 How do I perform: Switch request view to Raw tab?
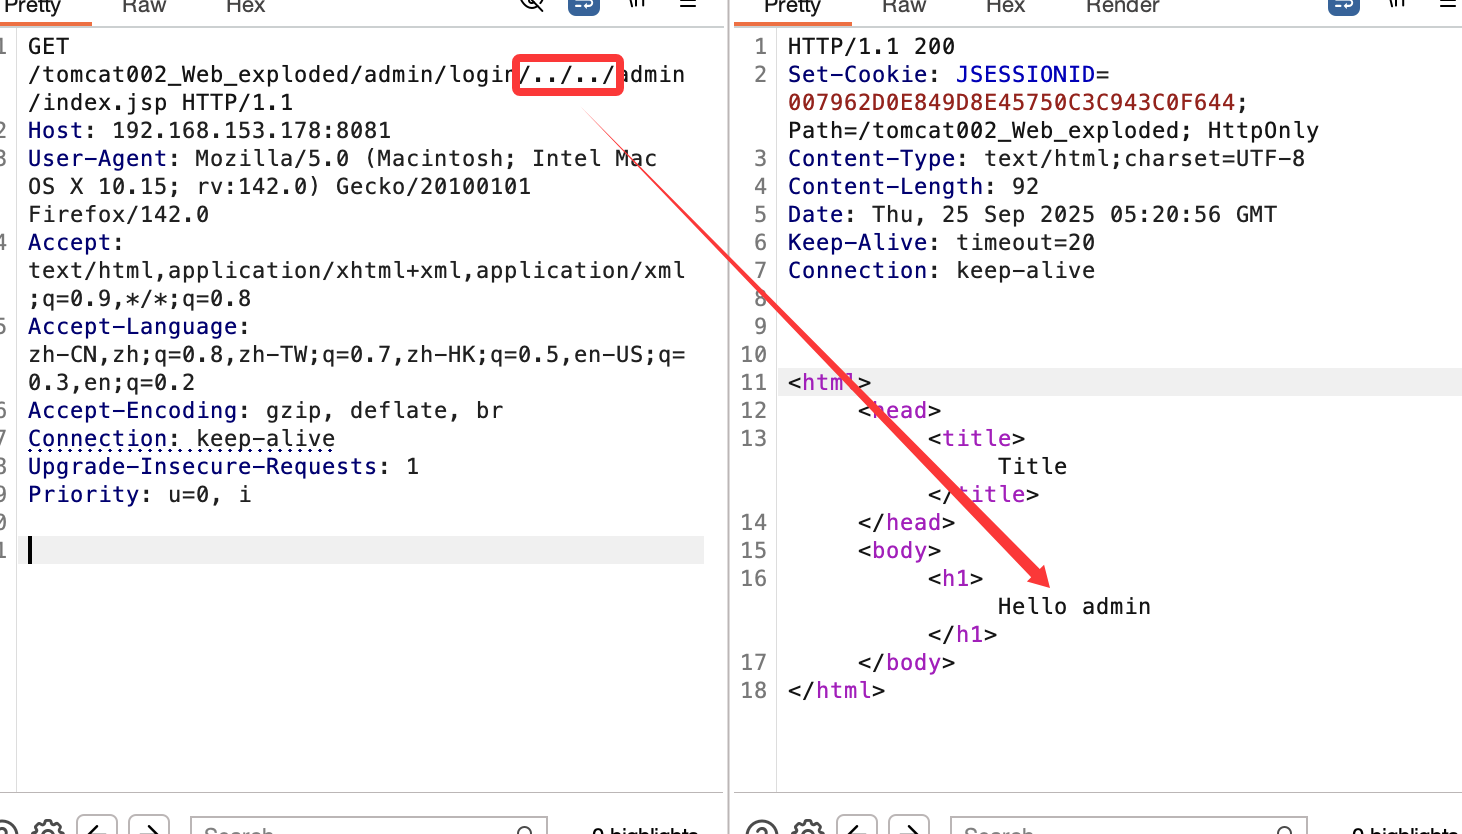(144, 7)
